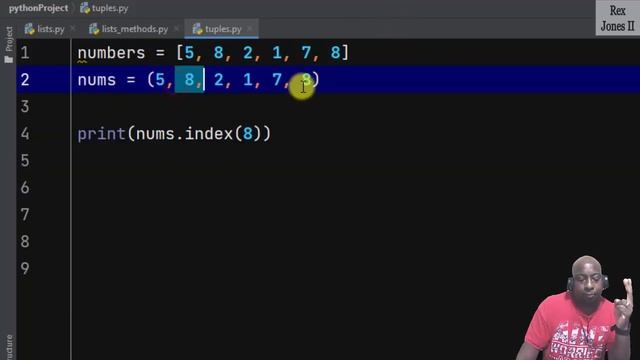Click line number 6 in the gutter
This screenshot has width=640, height=360.
click(25, 187)
